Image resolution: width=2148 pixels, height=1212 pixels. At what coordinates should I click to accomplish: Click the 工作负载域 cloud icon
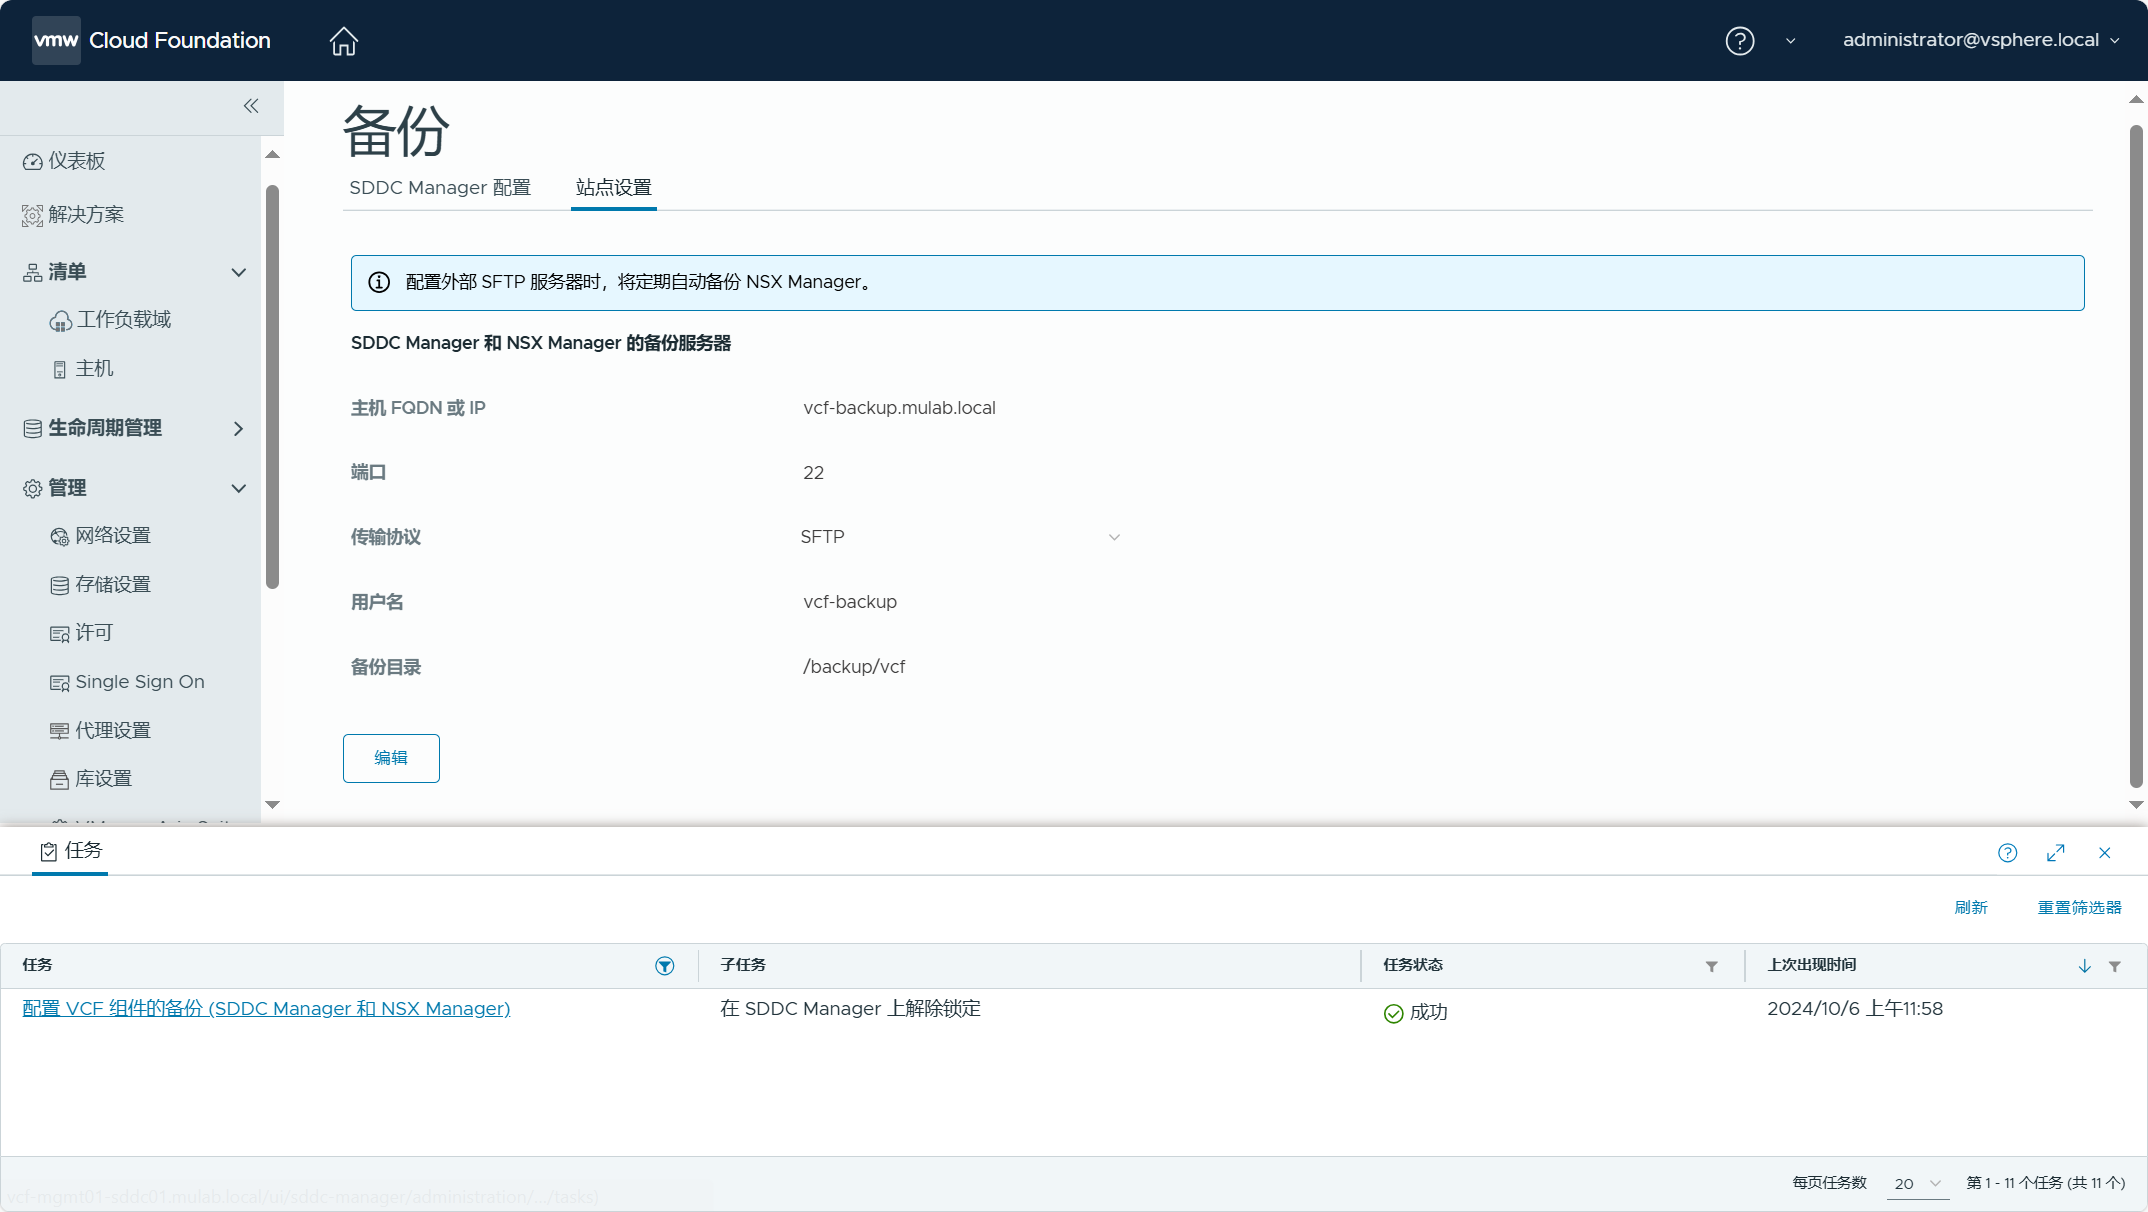60,321
